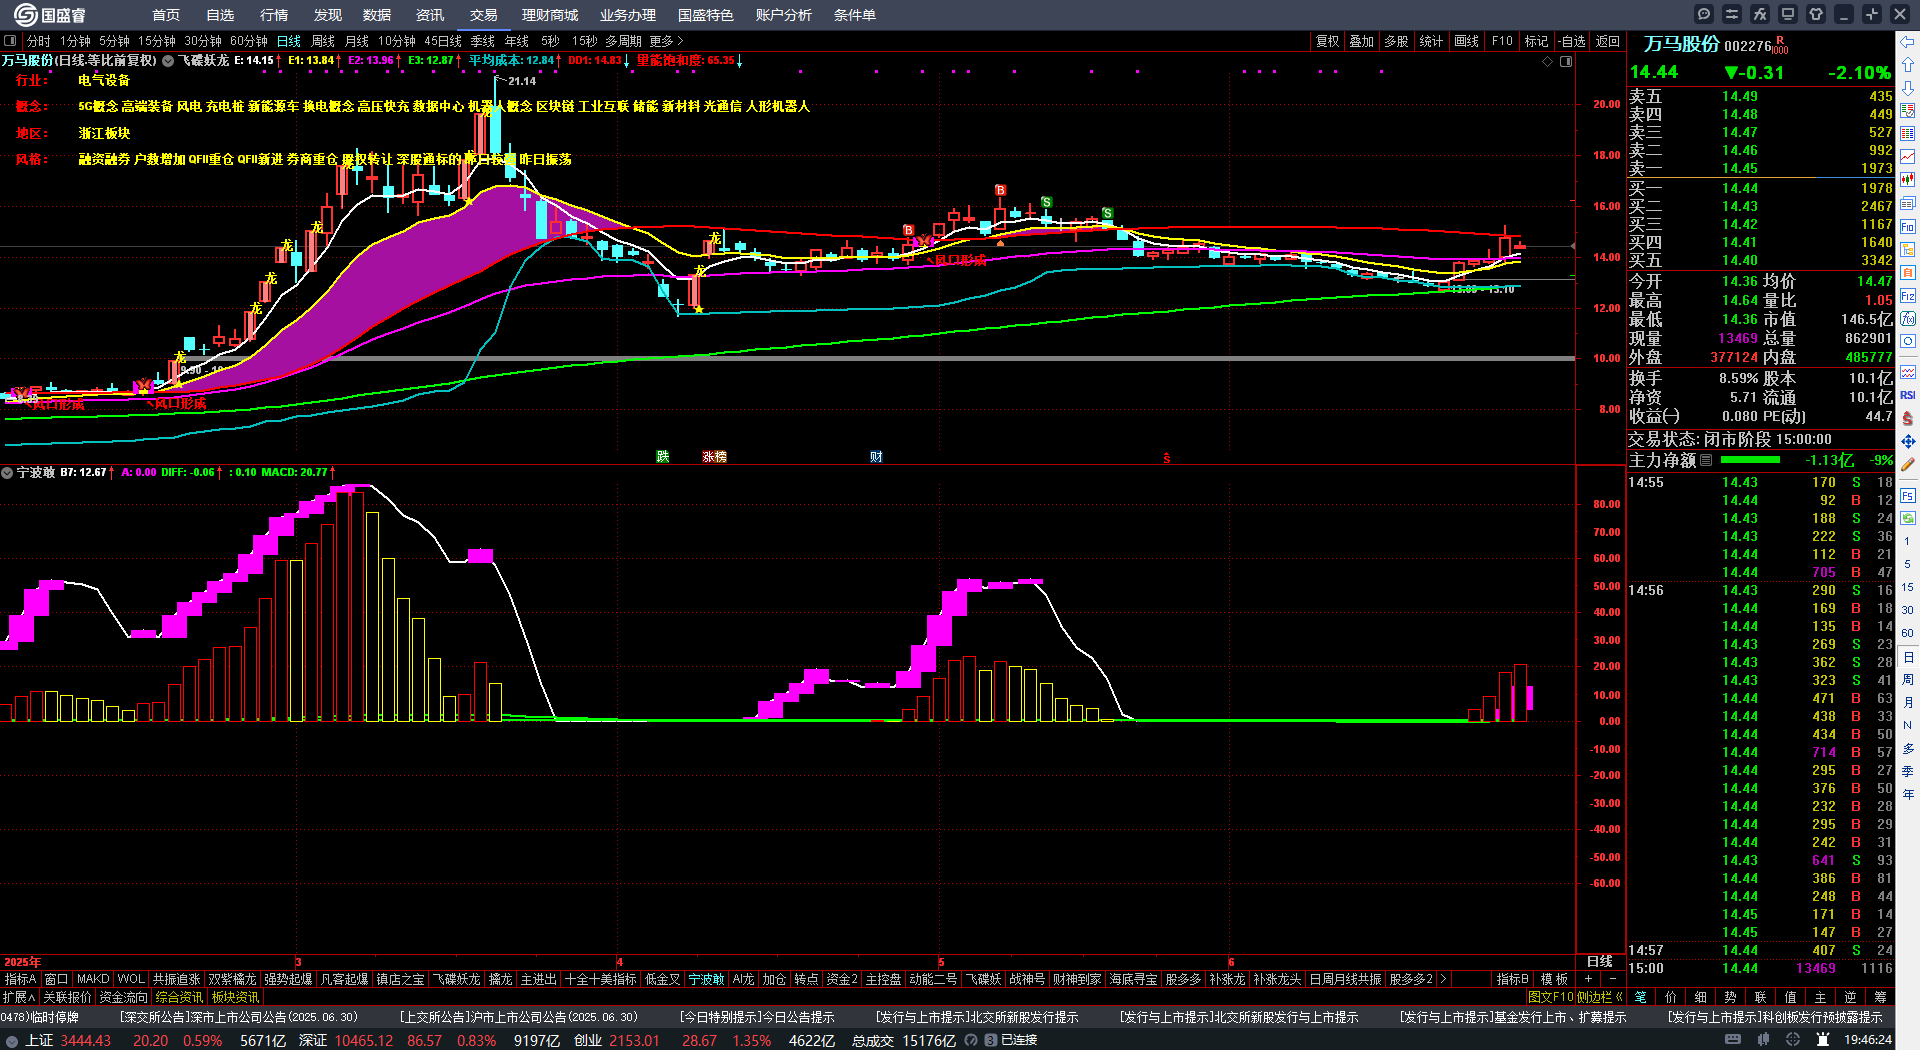Screen dimensions: 1920x1050
Task: Click the four-arrow move icon in sidebar
Action: [1908, 441]
